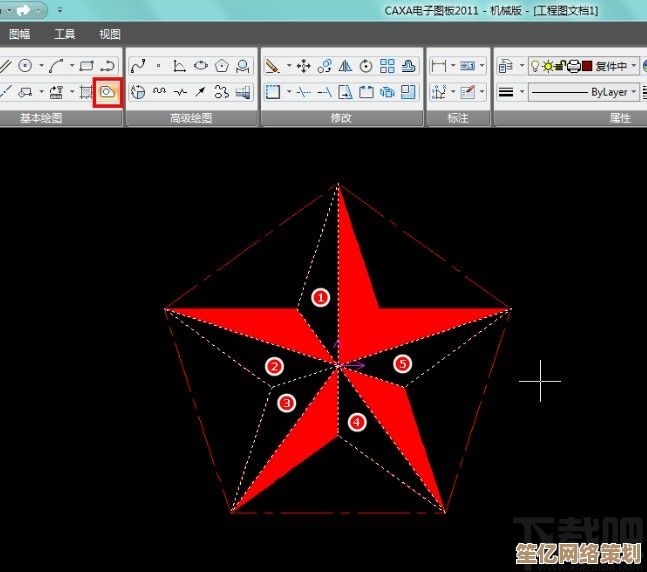Toggle layer freeze sun icon
This screenshot has width=647, height=572.
click(548, 66)
